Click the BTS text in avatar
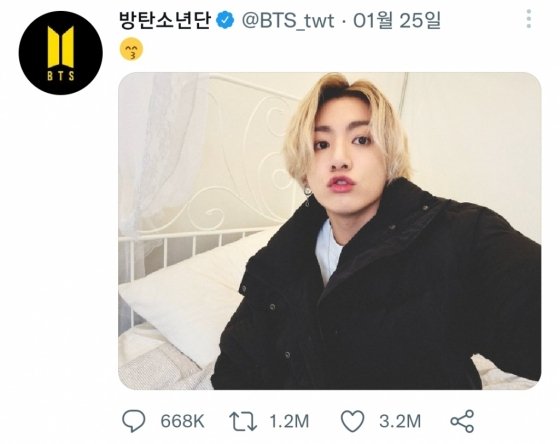This screenshot has height=444, width=560. (61, 76)
